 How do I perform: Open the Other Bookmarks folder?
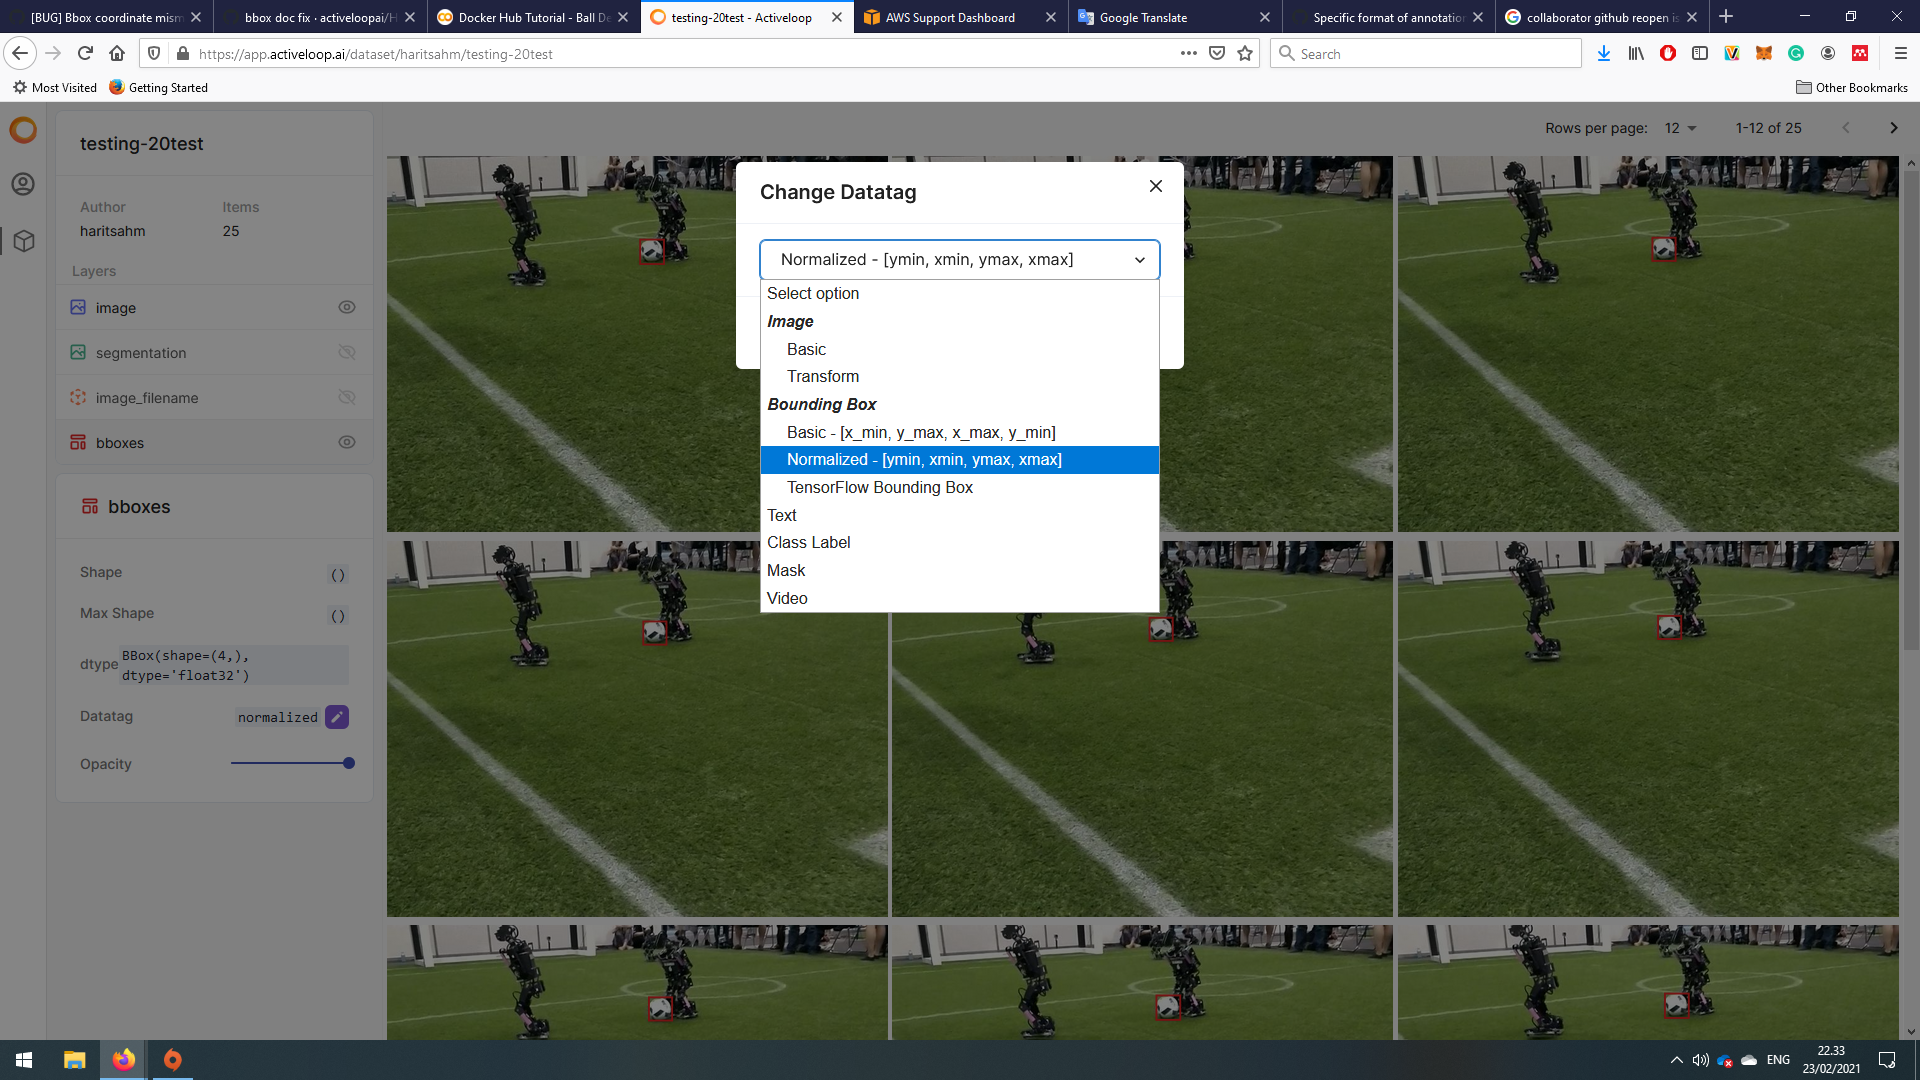point(1851,87)
